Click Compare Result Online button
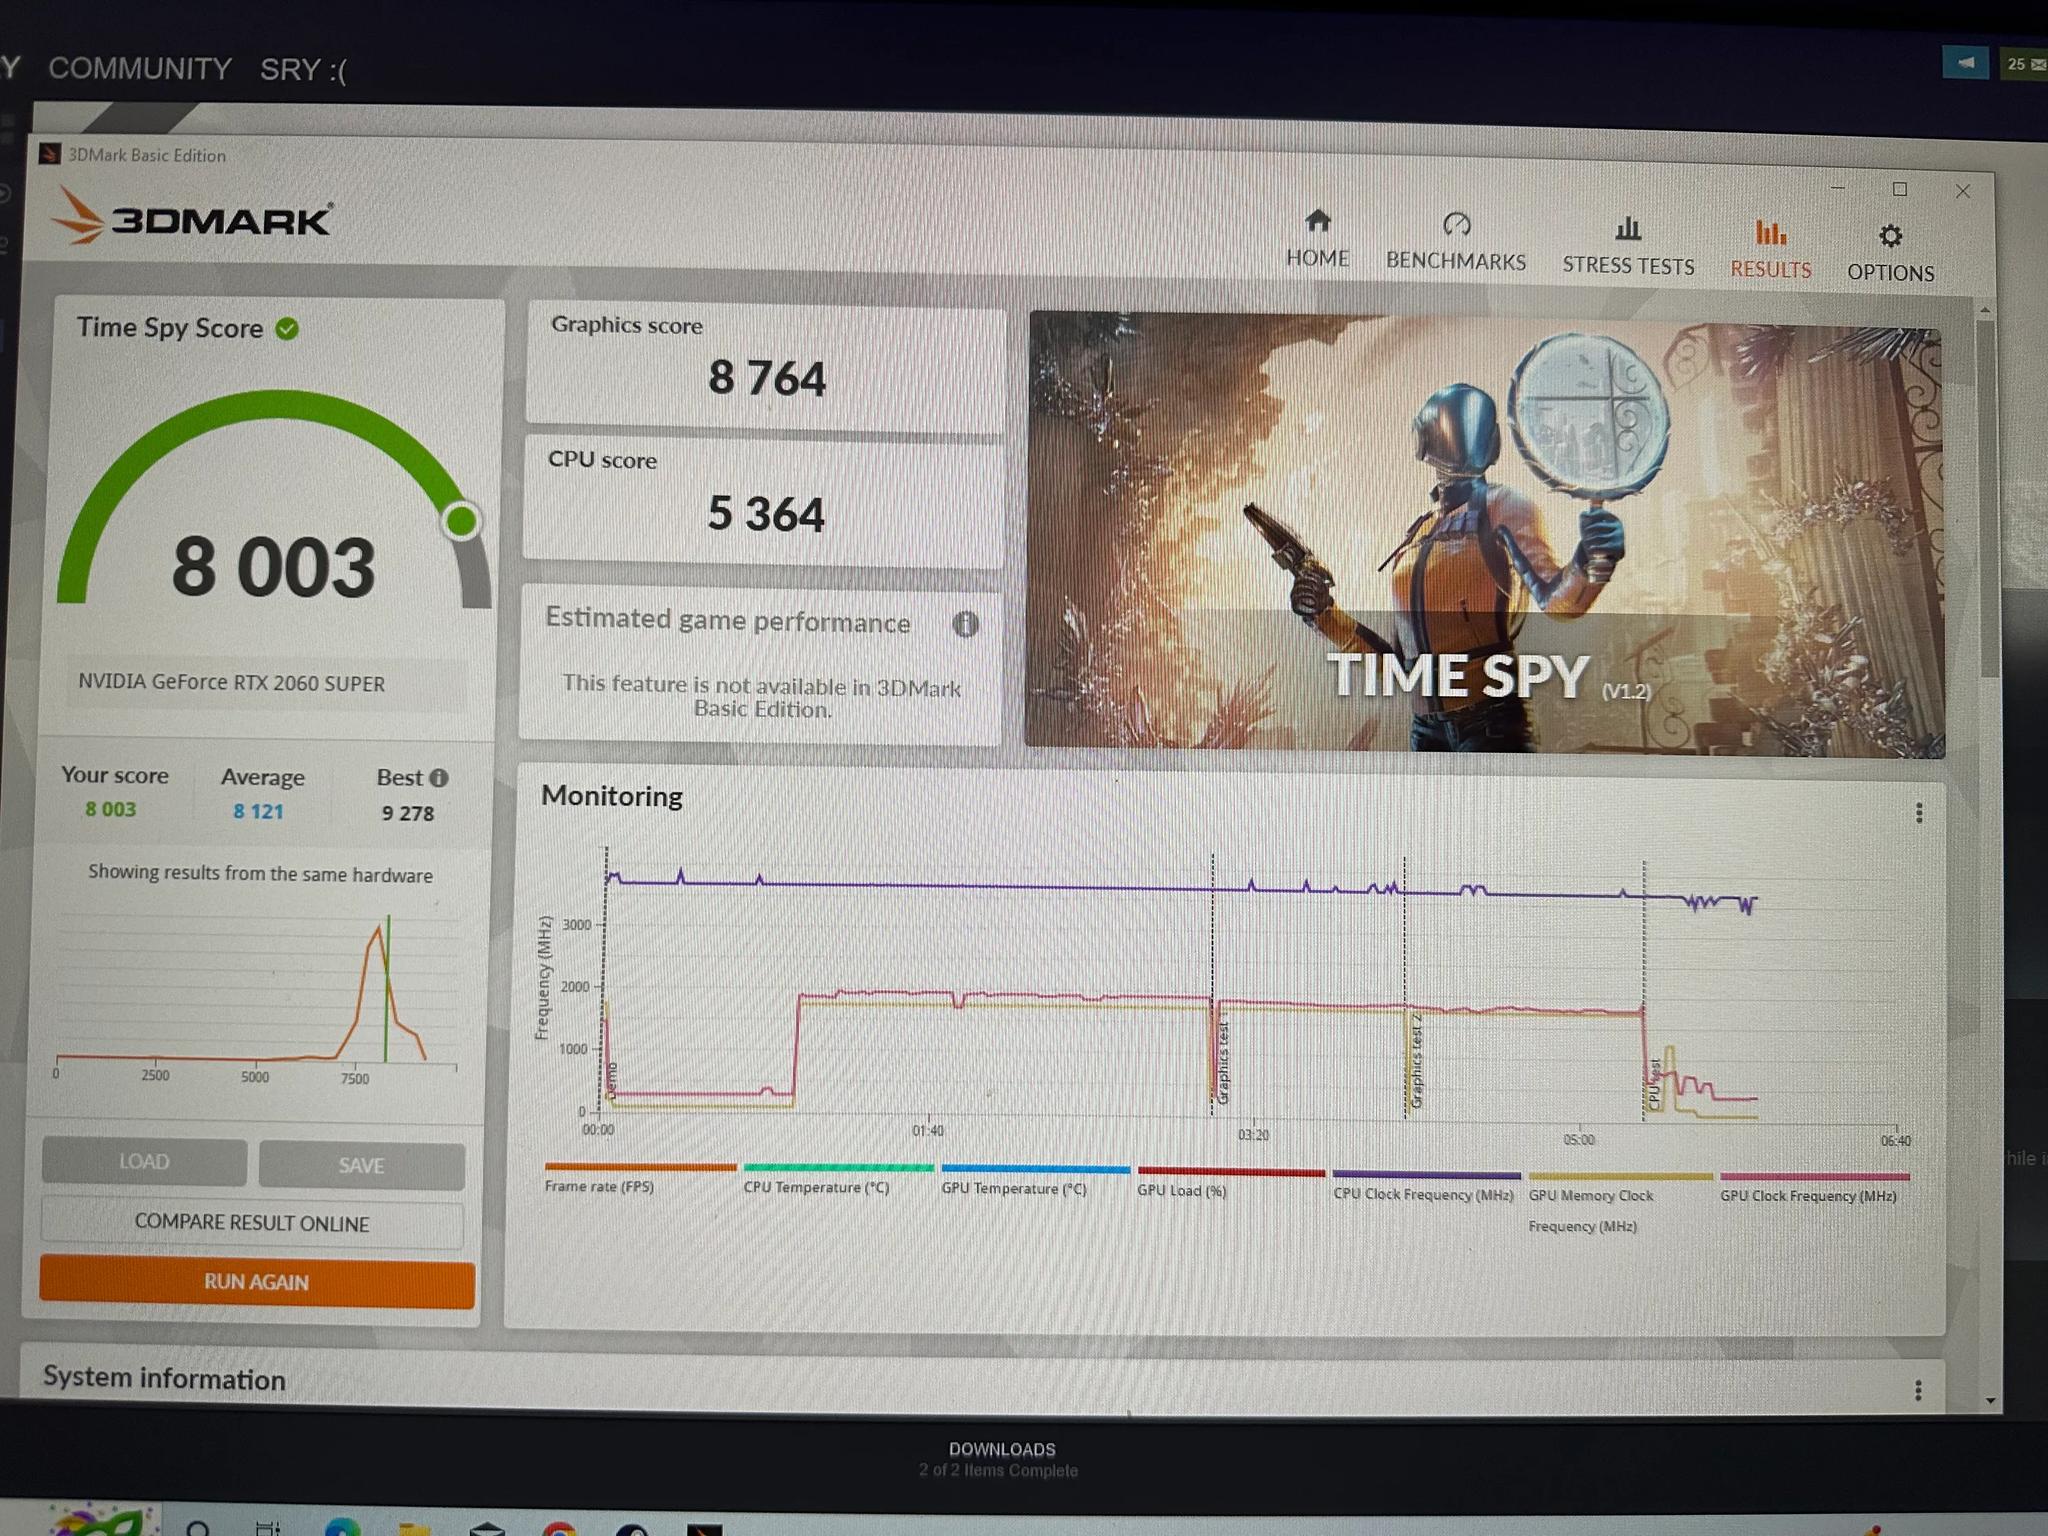 (x=252, y=1223)
